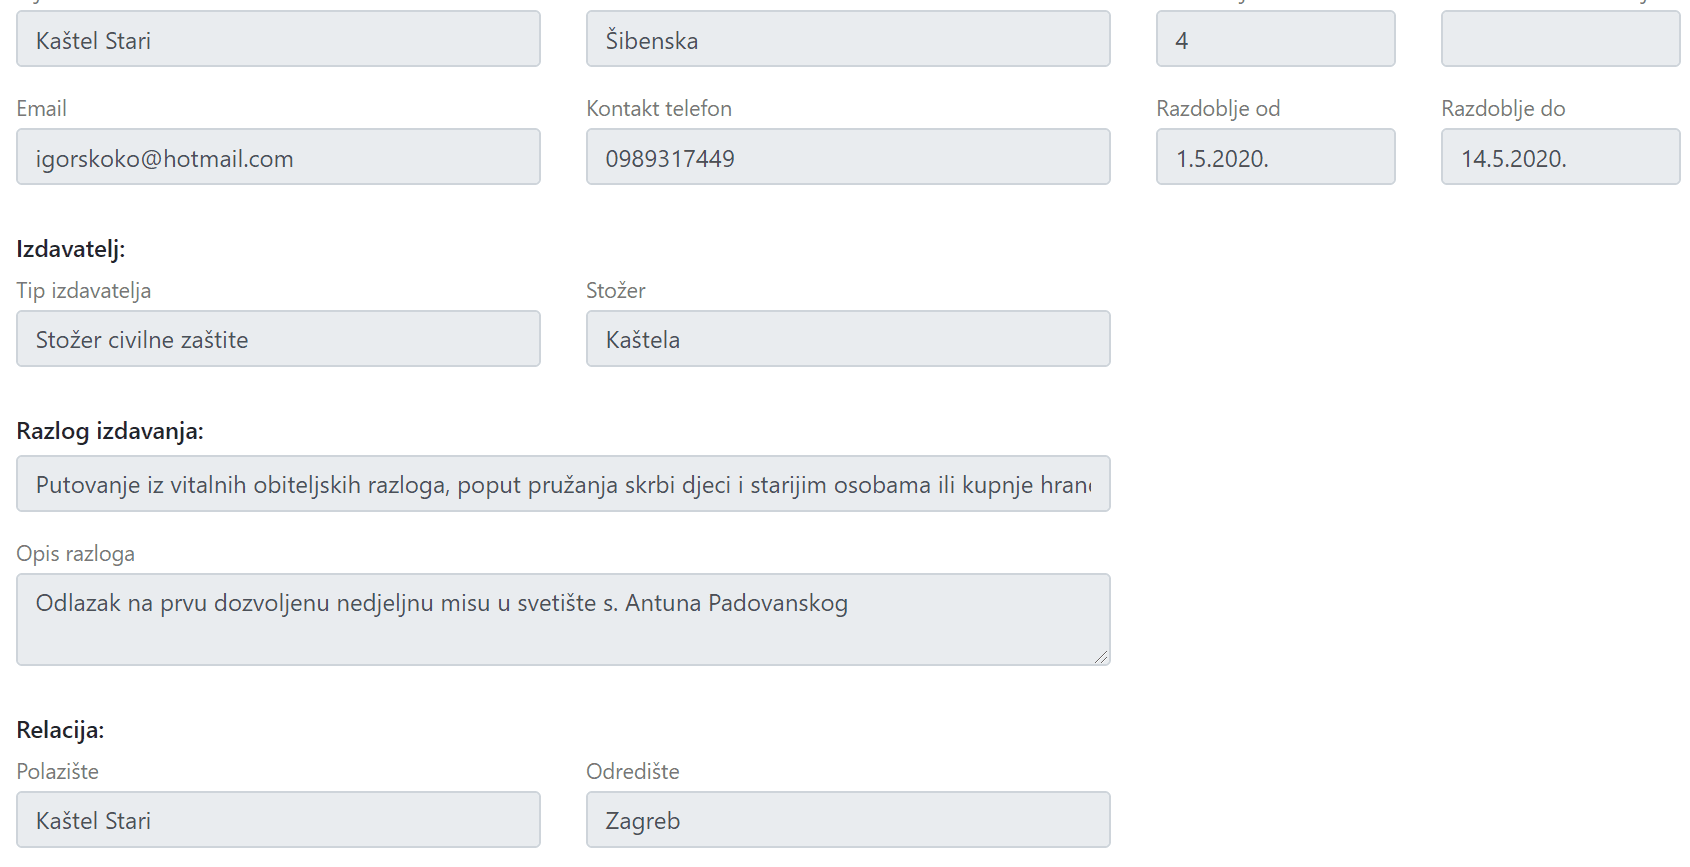This screenshot has height=867, width=1690.
Task: Select the field containing number 4
Action: pyautogui.click(x=1275, y=40)
